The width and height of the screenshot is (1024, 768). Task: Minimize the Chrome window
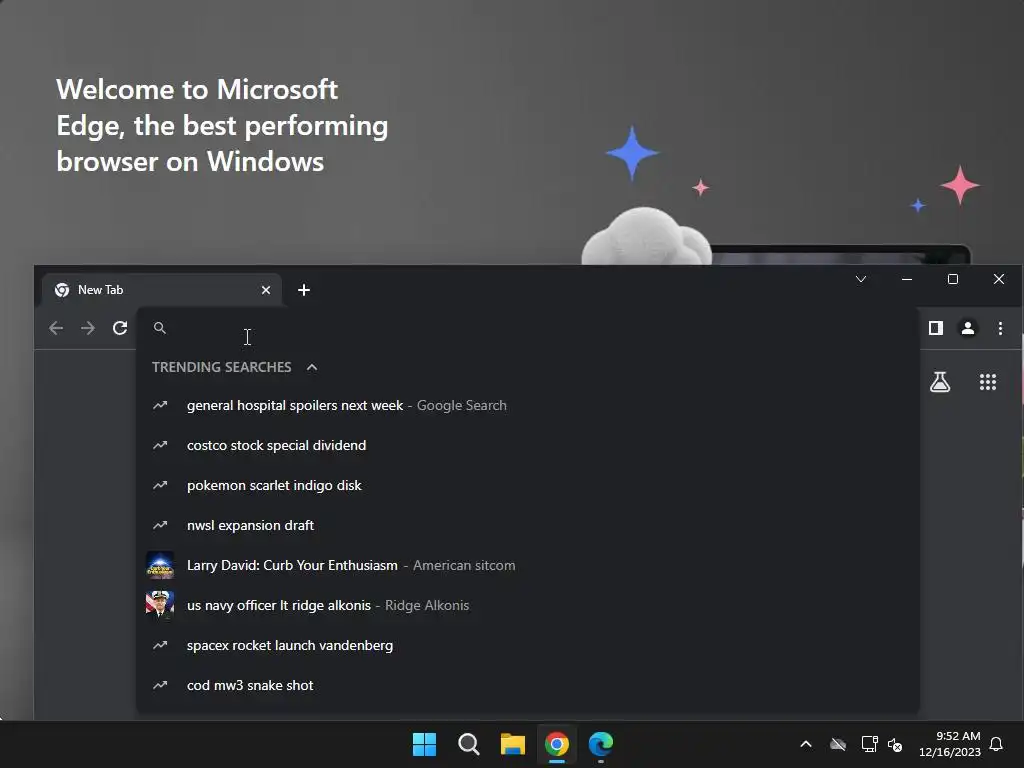tap(906, 280)
